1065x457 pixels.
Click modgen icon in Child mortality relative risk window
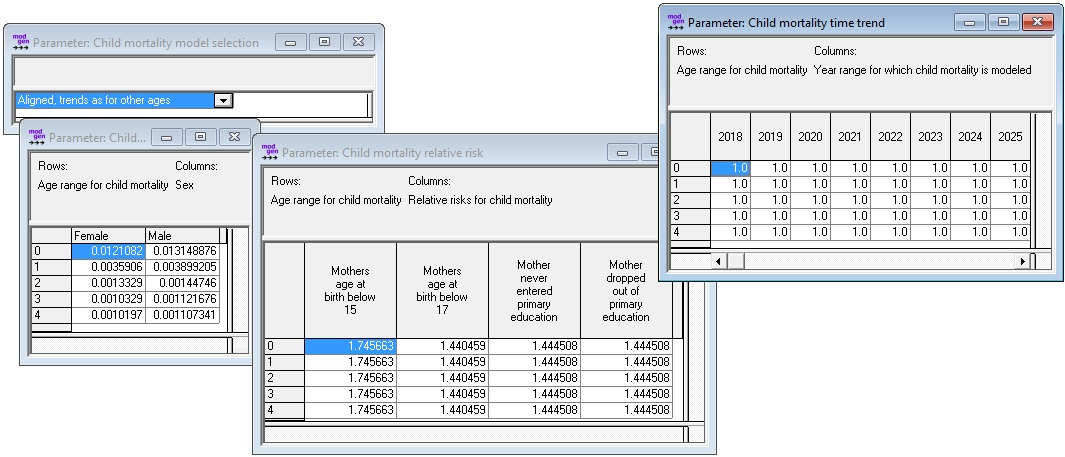coord(269,152)
